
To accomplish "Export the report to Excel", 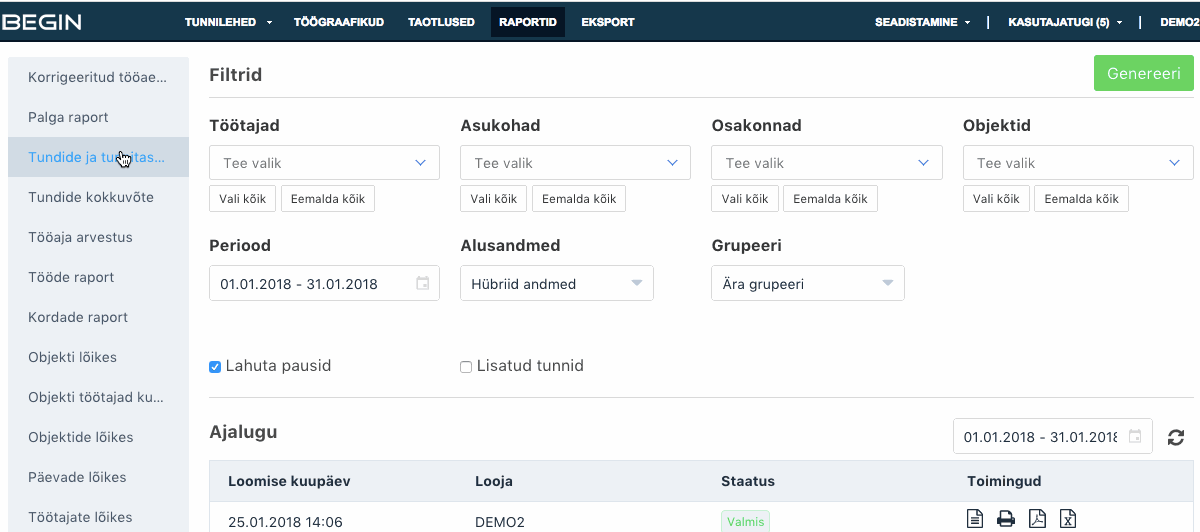I will click(x=1068, y=518).
